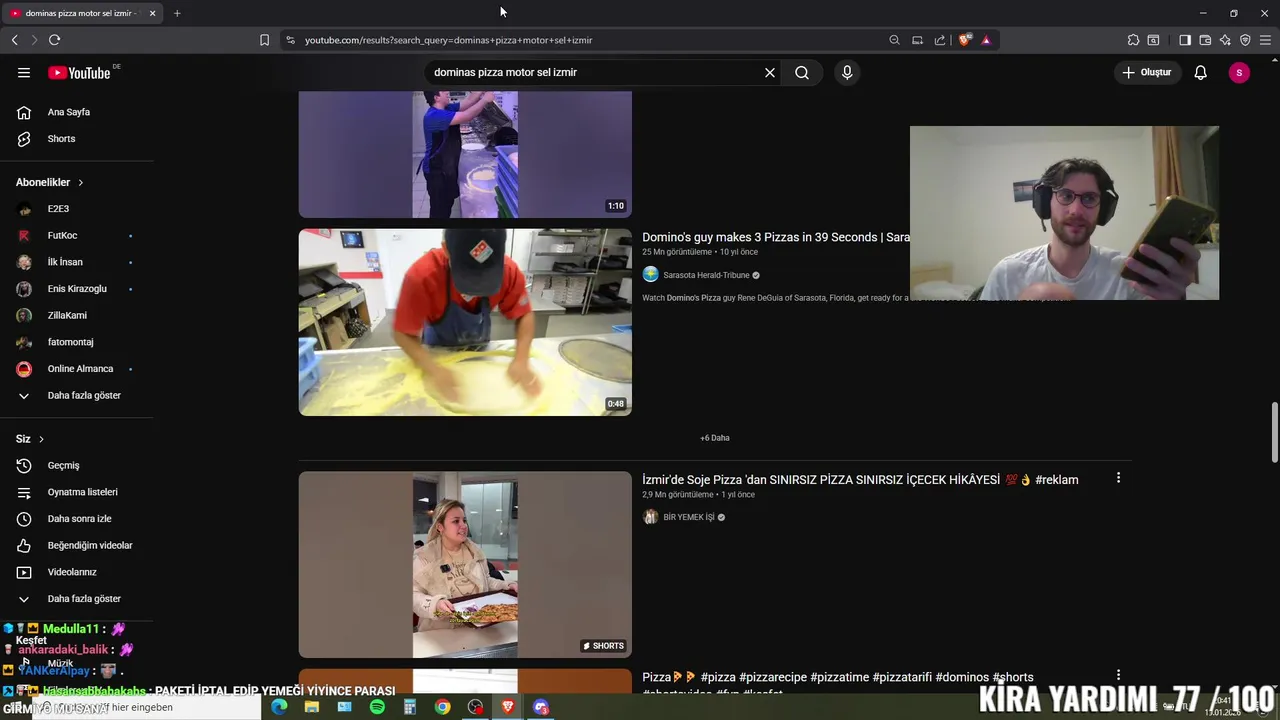The height and width of the screenshot is (720, 1280).
Task: Open Microsoft Edge from taskbar
Action: (279, 707)
